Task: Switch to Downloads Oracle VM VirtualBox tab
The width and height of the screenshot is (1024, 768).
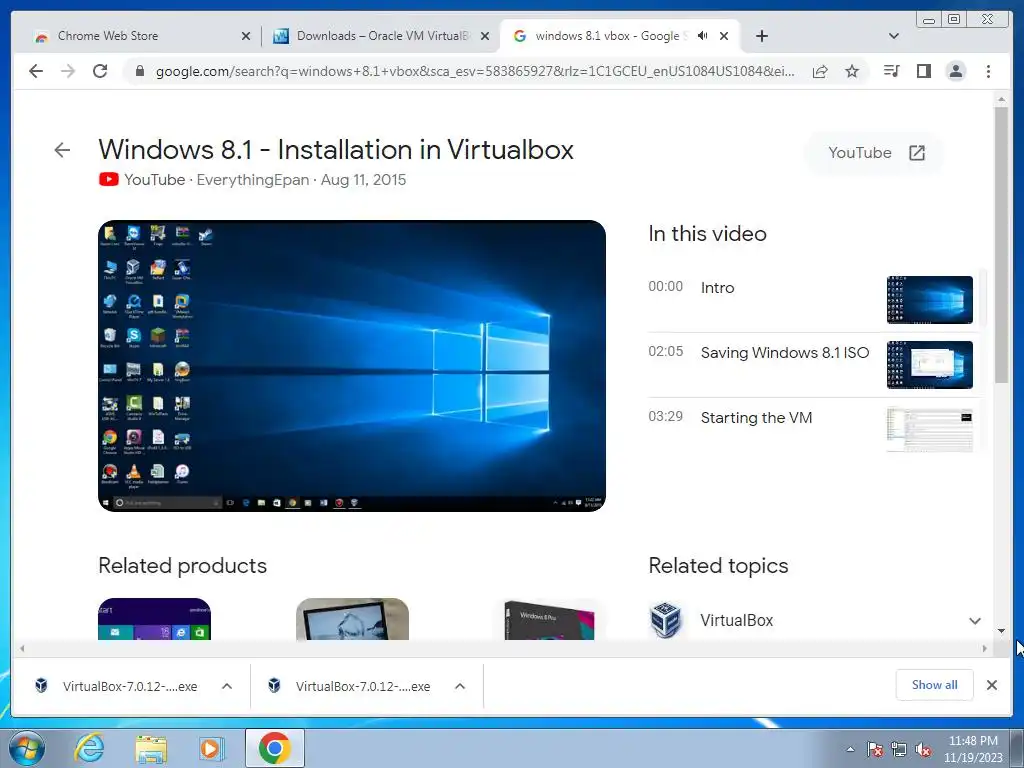Action: (x=382, y=36)
